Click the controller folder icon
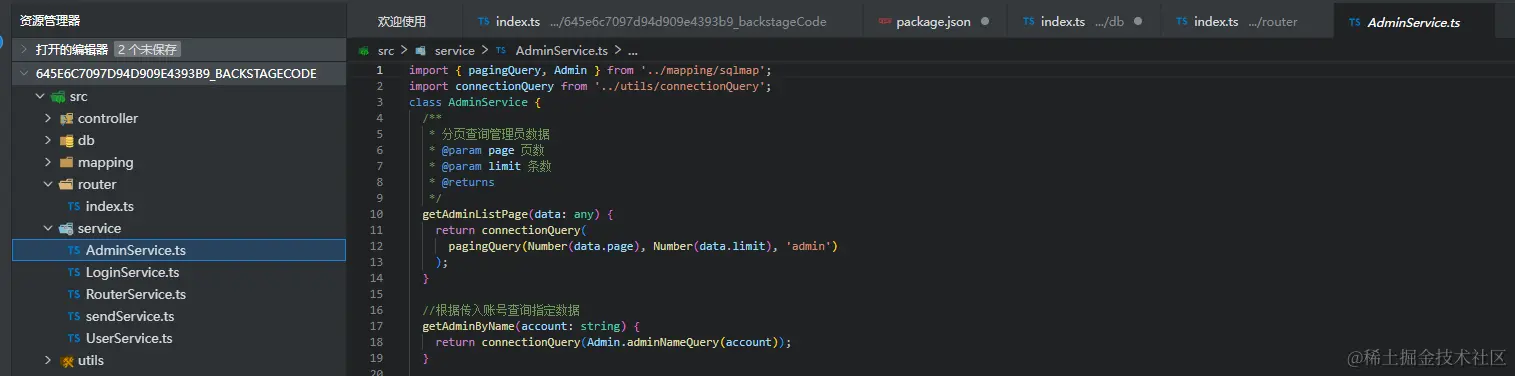Viewport: 1515px width, 376px height. click(67, 118)
